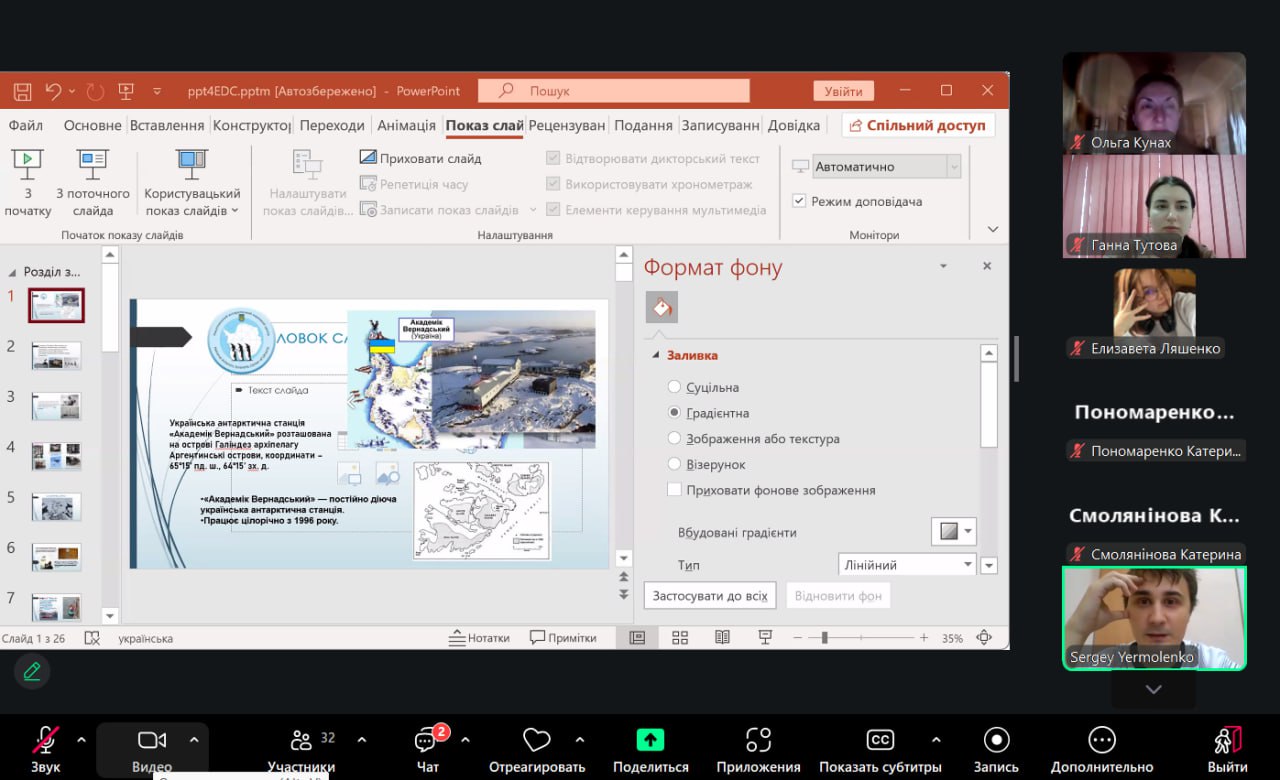Screen dimensions: 1280x780
Task: Select slide 3 thumbnail in panel
Action: [56, 406]
